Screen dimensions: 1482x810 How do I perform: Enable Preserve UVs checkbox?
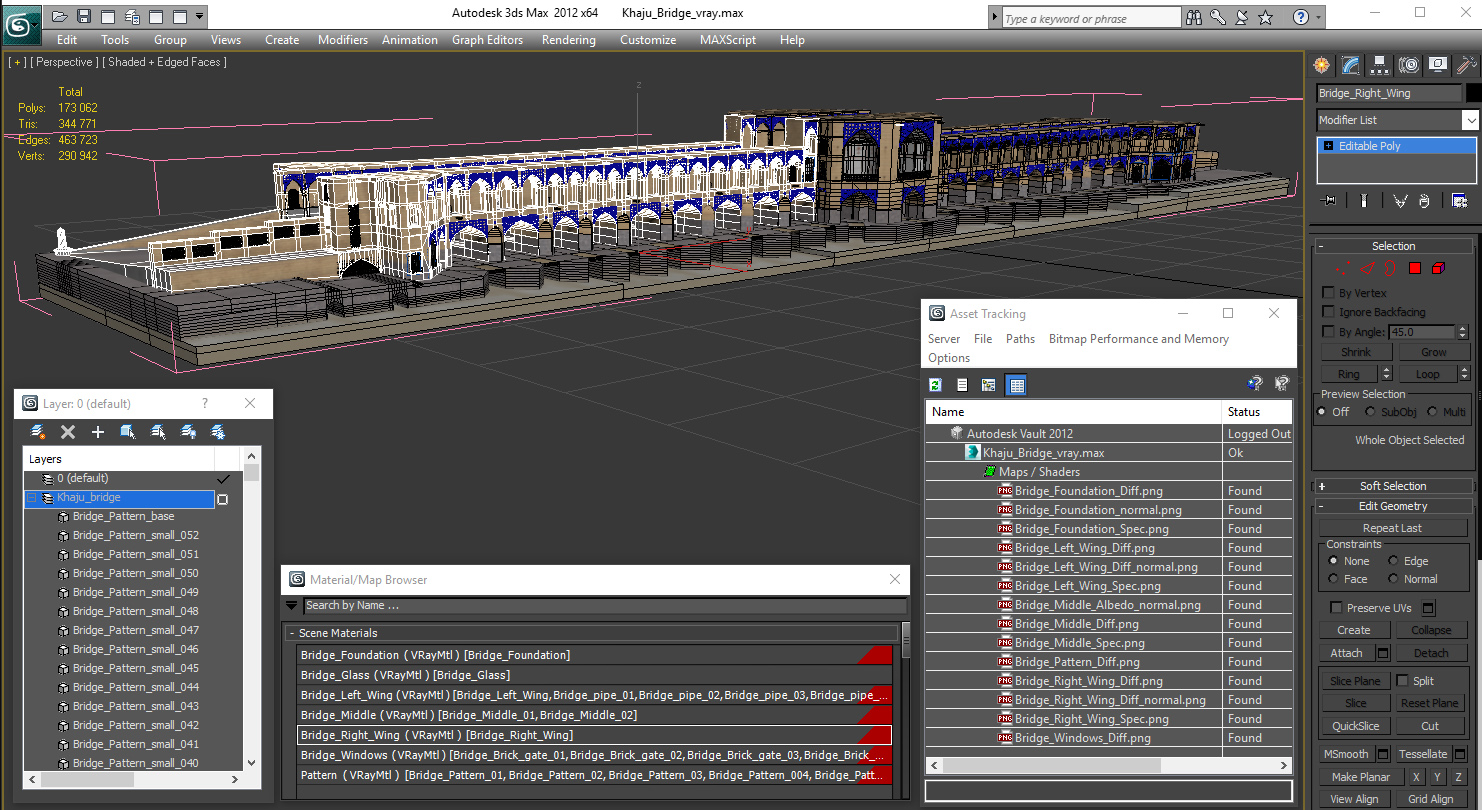coord(1336,608)
